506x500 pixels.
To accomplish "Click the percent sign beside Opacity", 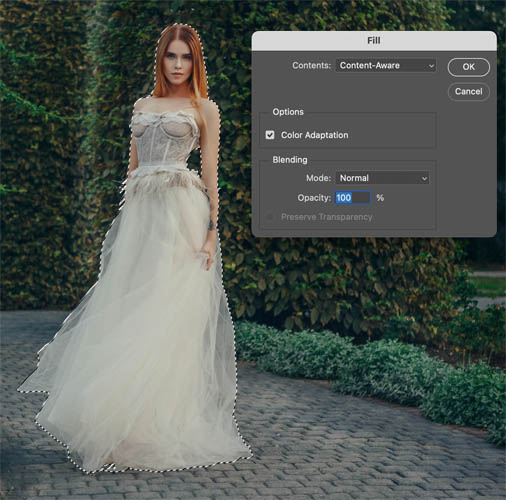I will pos(380,198).
